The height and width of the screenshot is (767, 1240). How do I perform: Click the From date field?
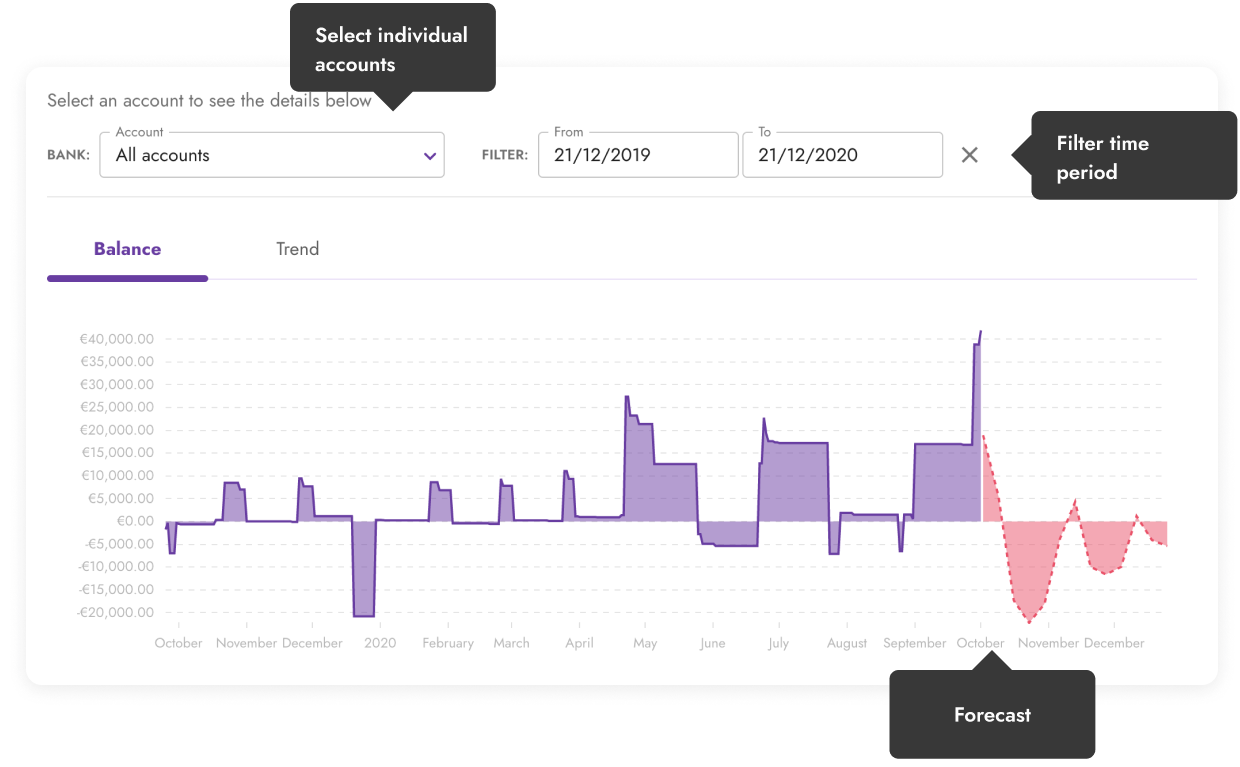click(637, 155)
